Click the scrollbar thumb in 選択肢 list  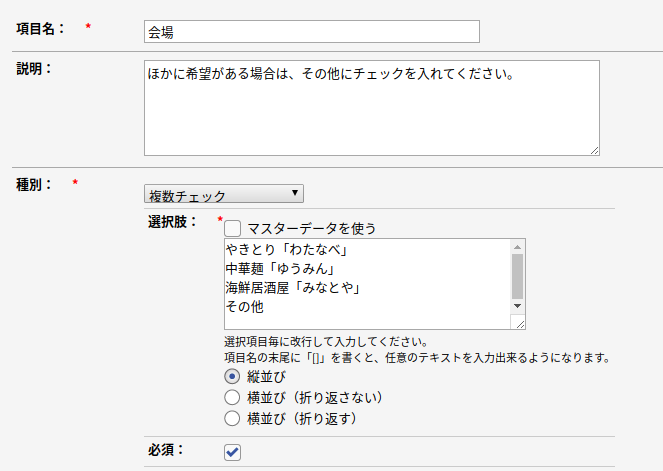pyautogui.click(x=517, y=276)
